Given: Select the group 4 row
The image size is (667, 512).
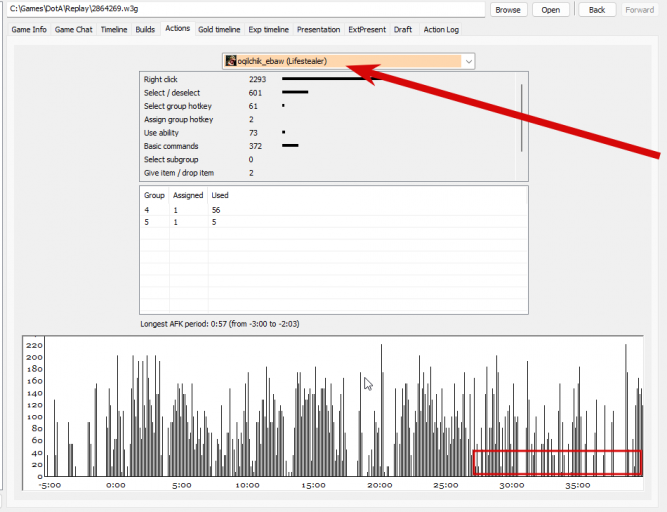Looking at the screenshot, I should [x=334, y=210].
